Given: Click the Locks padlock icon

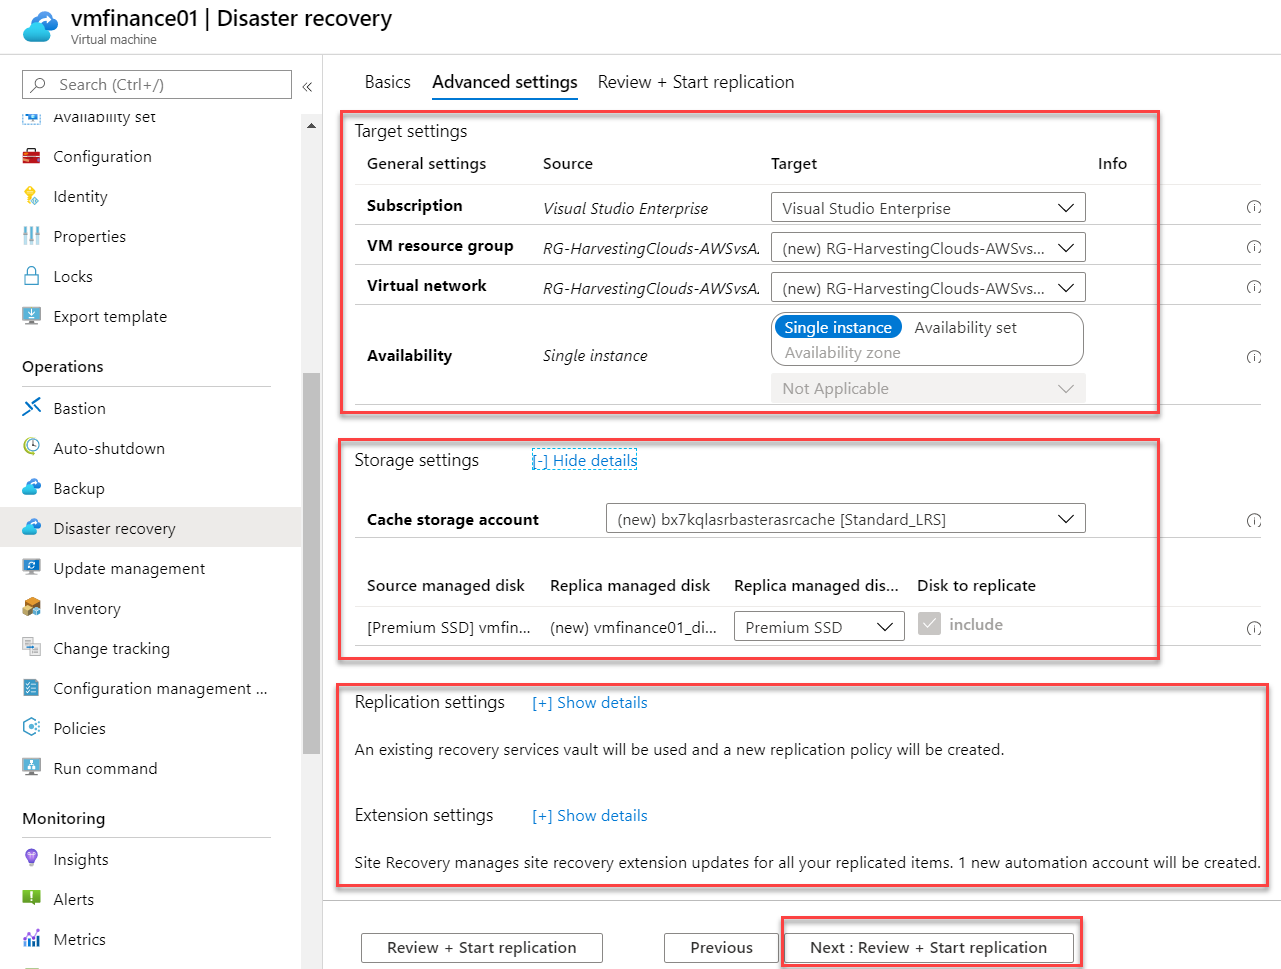Looking at the screenshot, I should pyautogui.click(x=32, y=276).
